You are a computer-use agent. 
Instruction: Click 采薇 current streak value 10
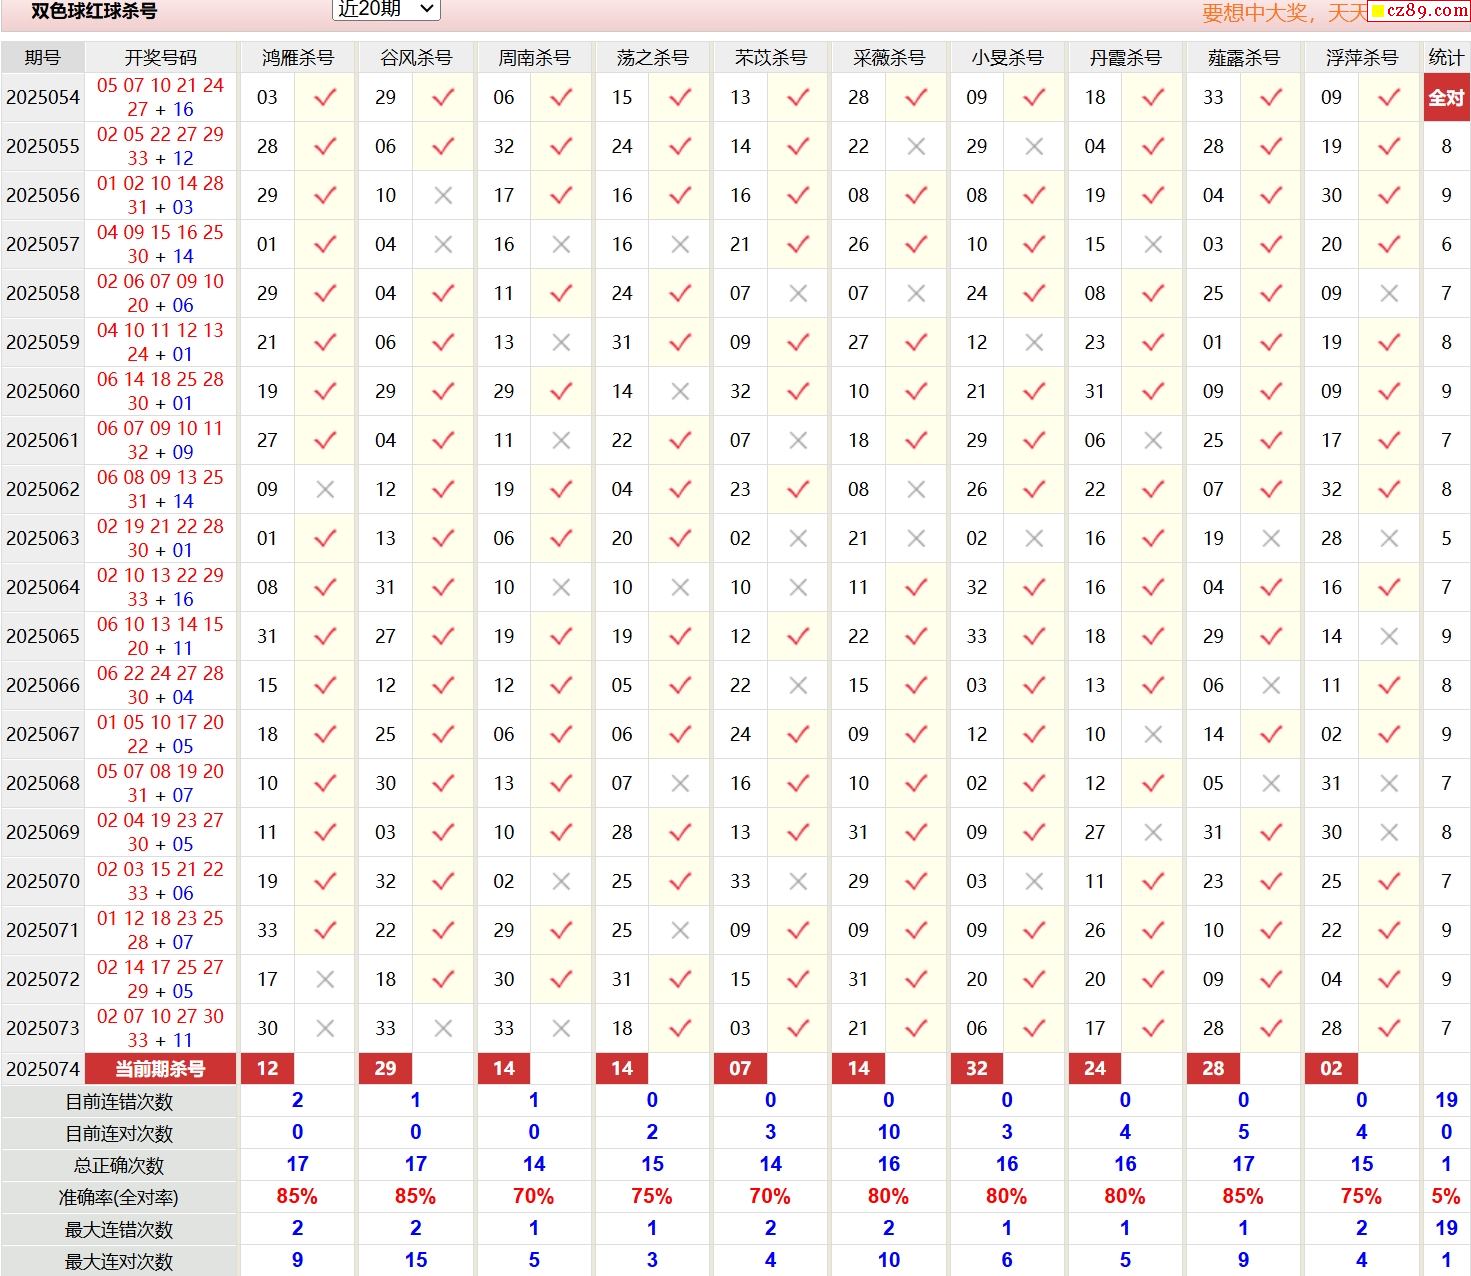(x=888, y=1133)
